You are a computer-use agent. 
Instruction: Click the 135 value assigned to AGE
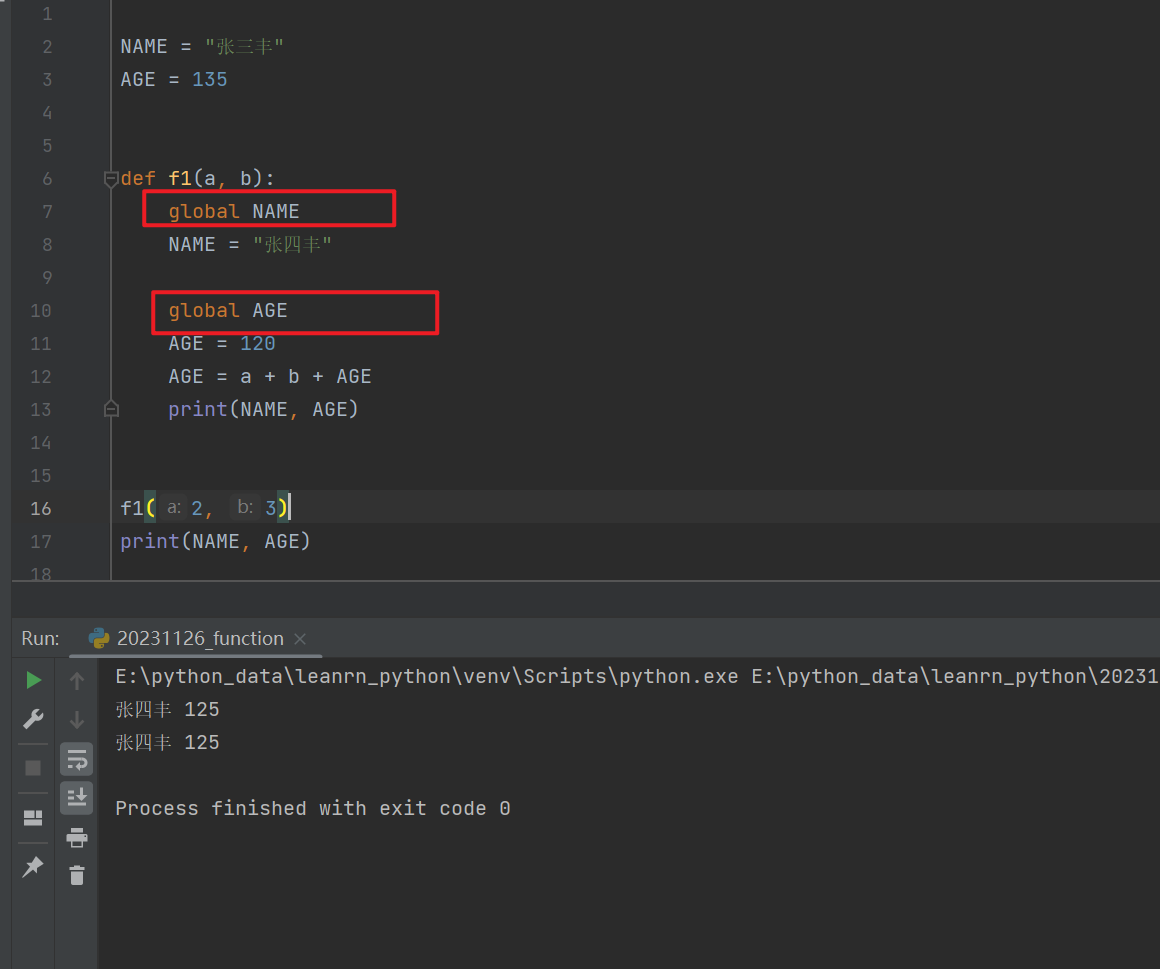tap(210, 79)
